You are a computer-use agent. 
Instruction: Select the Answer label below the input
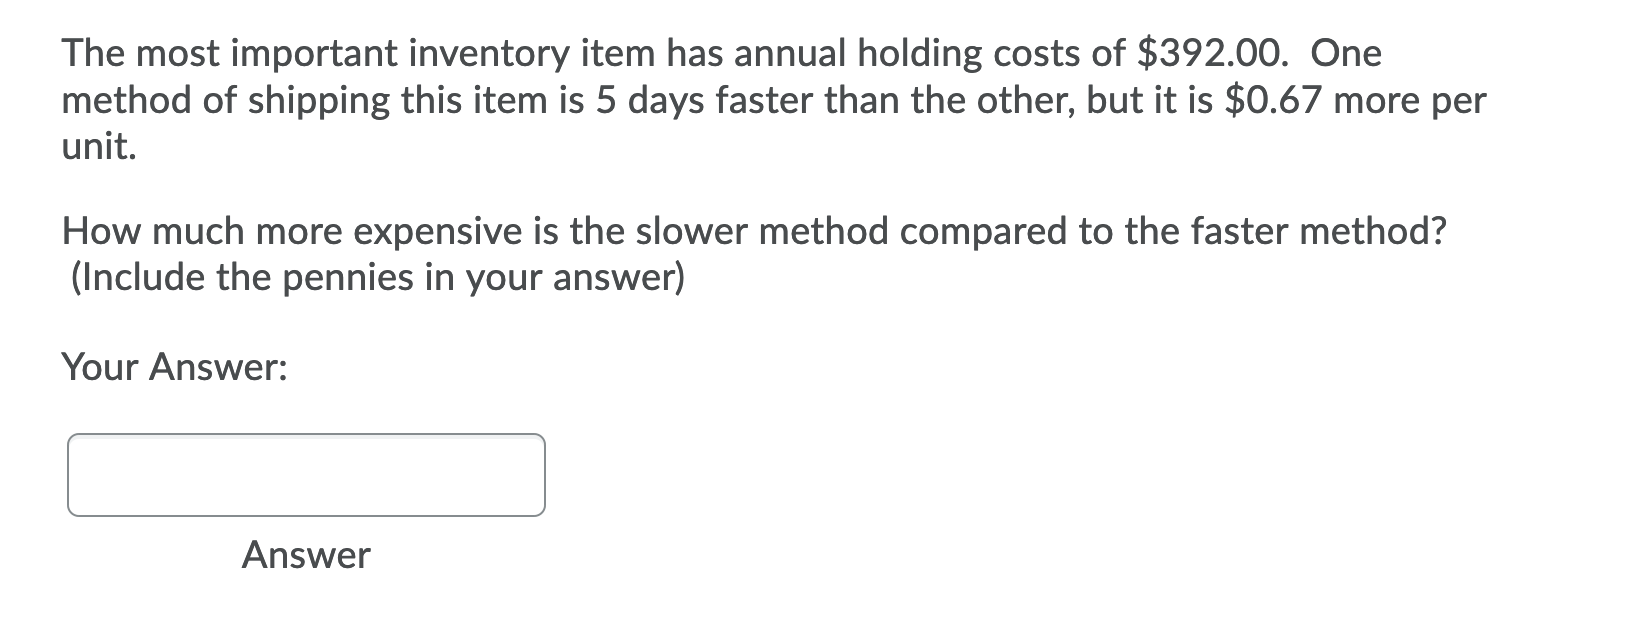pos(305,556)
